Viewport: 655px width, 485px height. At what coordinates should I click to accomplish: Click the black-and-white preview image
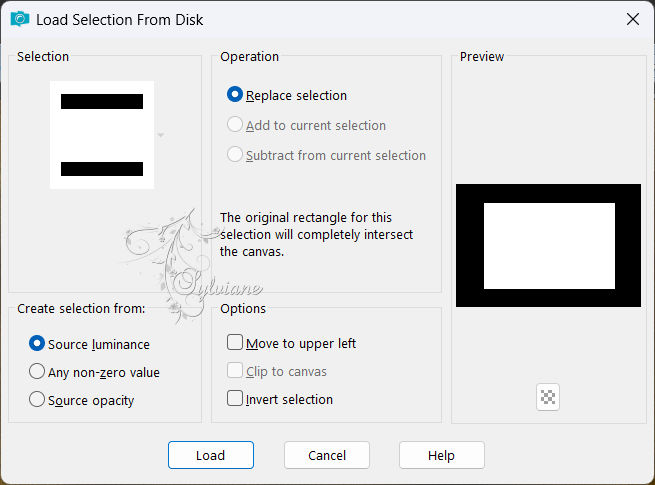pyautogui.click(x=548, y=246)
